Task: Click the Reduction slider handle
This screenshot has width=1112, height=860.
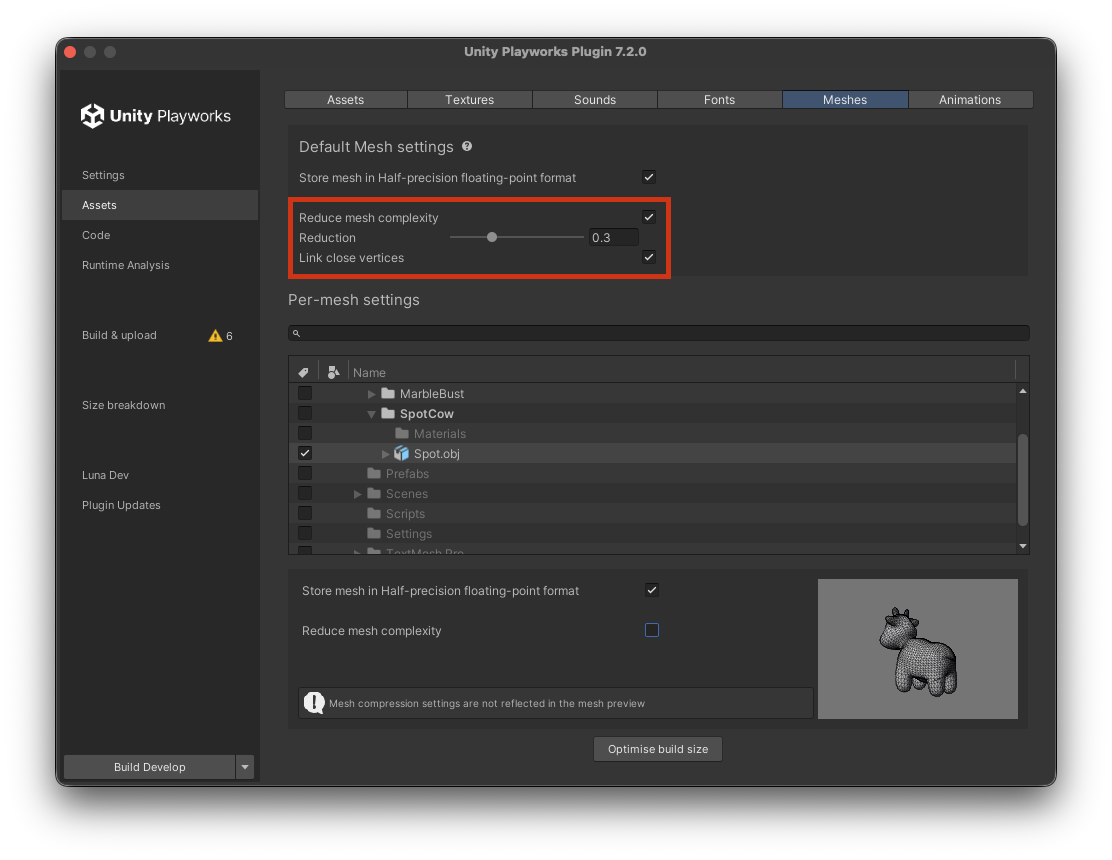Action: (x=491, y=237)
